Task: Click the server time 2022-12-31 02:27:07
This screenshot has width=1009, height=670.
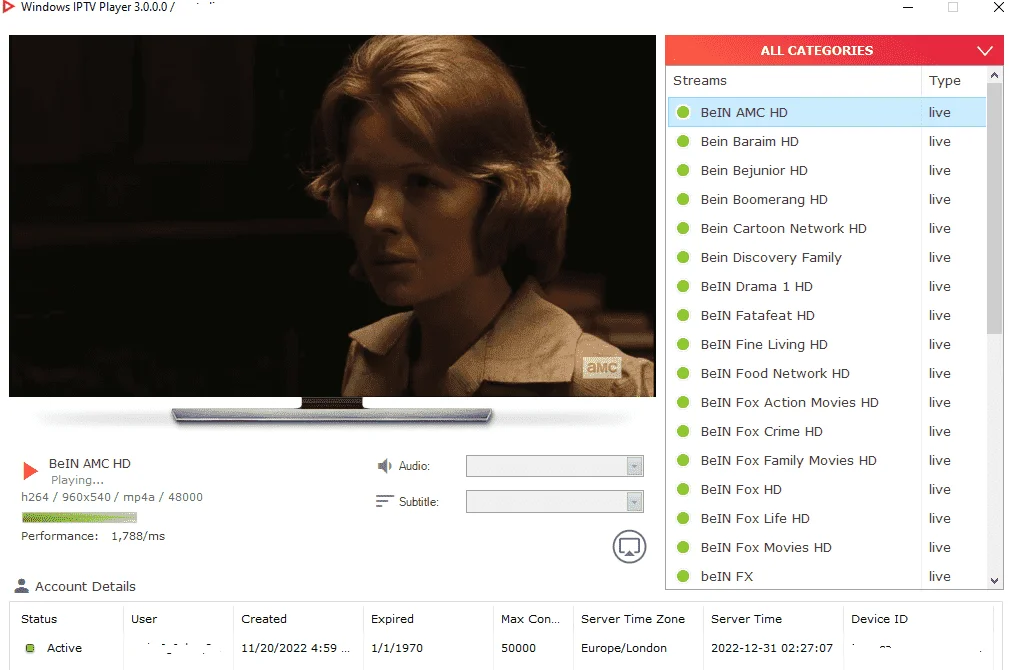Action: click(772, 648)
